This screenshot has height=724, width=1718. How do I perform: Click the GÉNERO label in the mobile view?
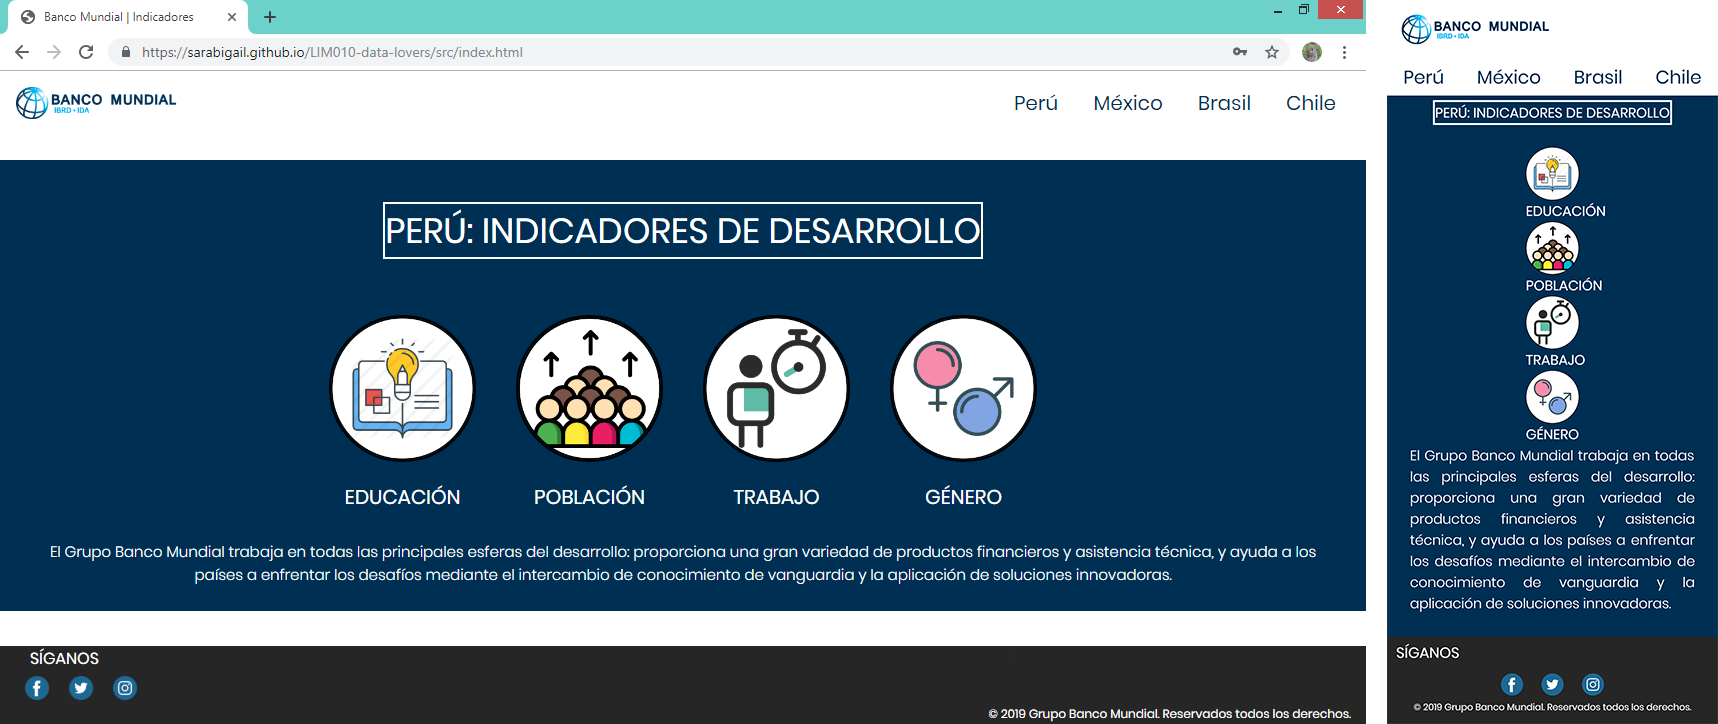1552,434
